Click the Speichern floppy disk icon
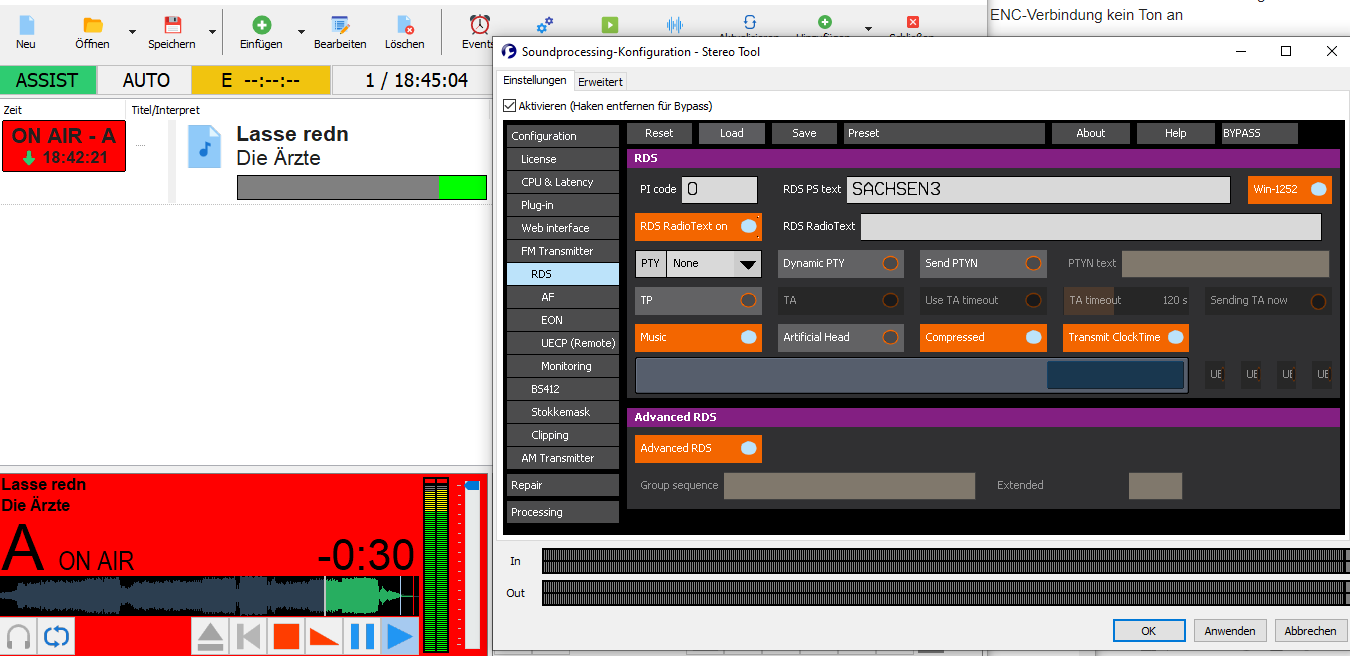This screenshot has height=656, width=1350. pyautogui.click(x=172, y=25)
